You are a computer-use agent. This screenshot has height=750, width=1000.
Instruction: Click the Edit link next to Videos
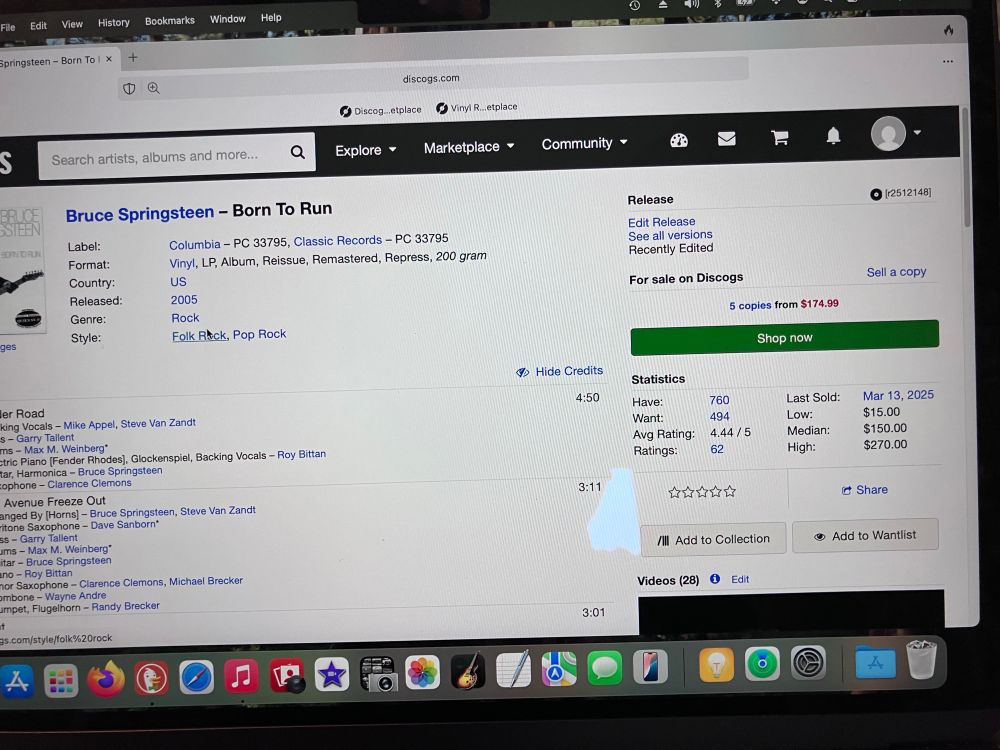(x=740, y=579)
